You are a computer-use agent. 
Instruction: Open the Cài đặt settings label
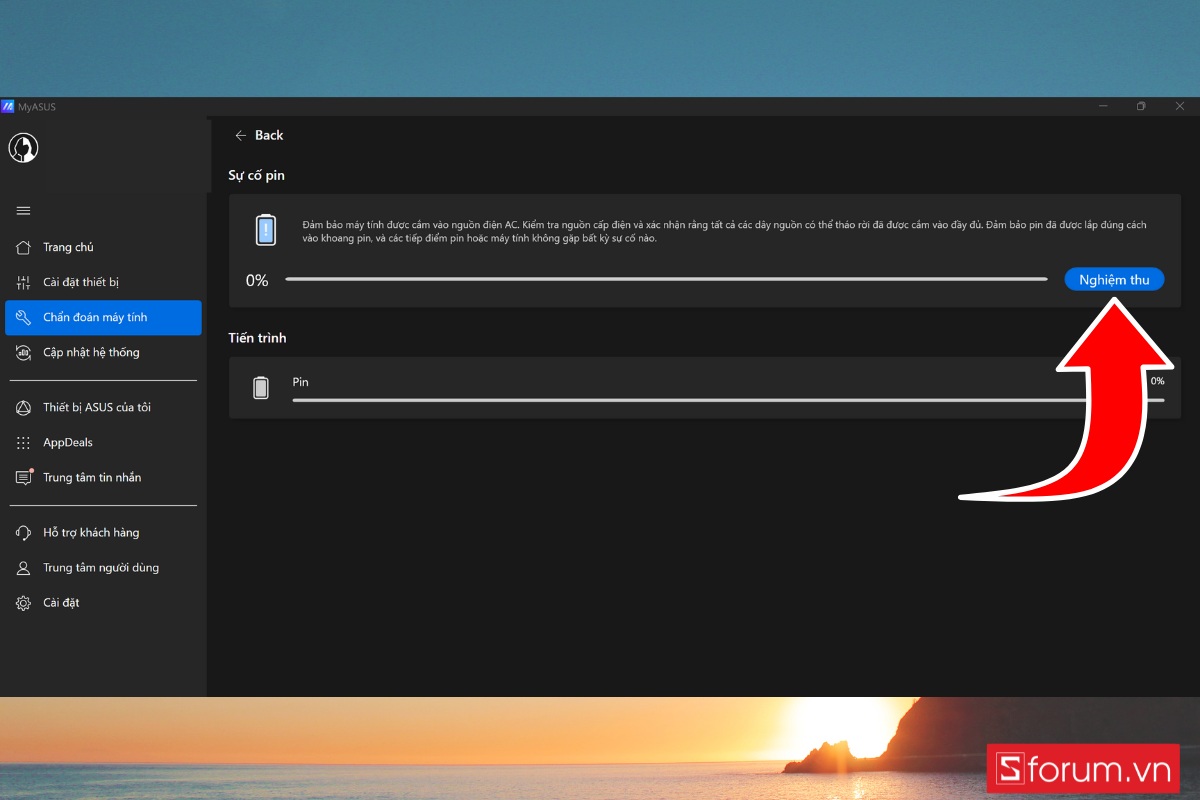coord(61,602)
